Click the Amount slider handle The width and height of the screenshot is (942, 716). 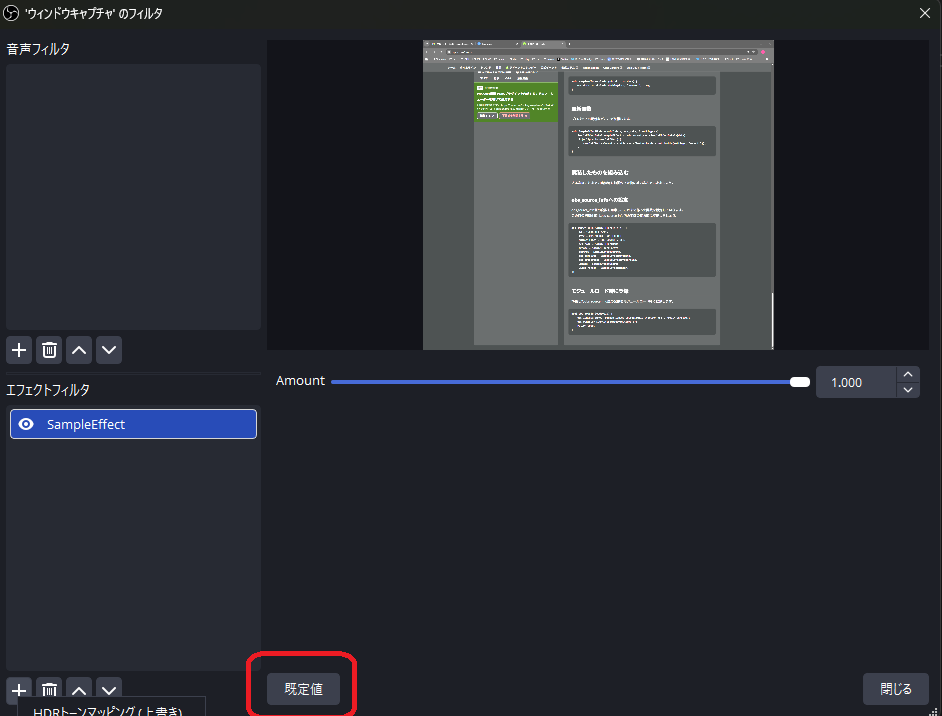(x=800, y=382)
